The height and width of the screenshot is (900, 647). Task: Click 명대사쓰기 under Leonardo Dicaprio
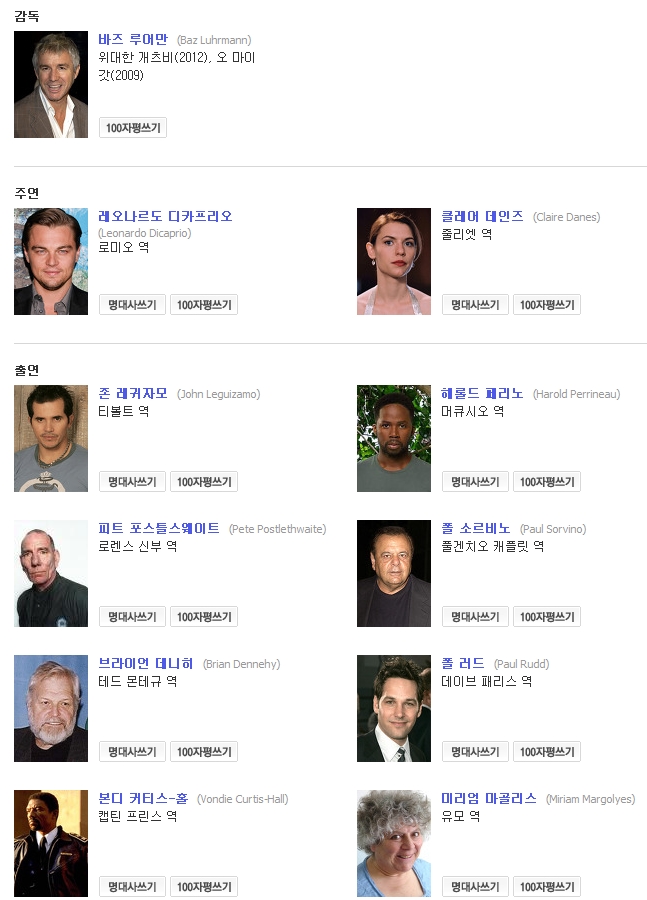point(132,305)
